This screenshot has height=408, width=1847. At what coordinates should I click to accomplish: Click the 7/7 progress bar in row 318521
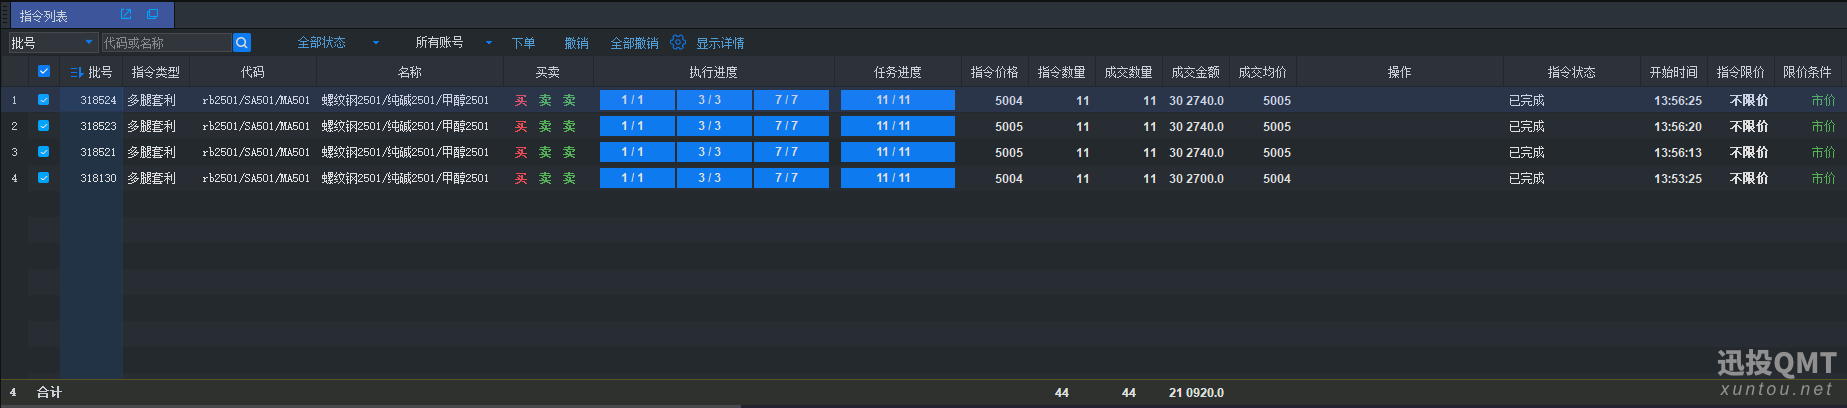[x=791, y=152]
